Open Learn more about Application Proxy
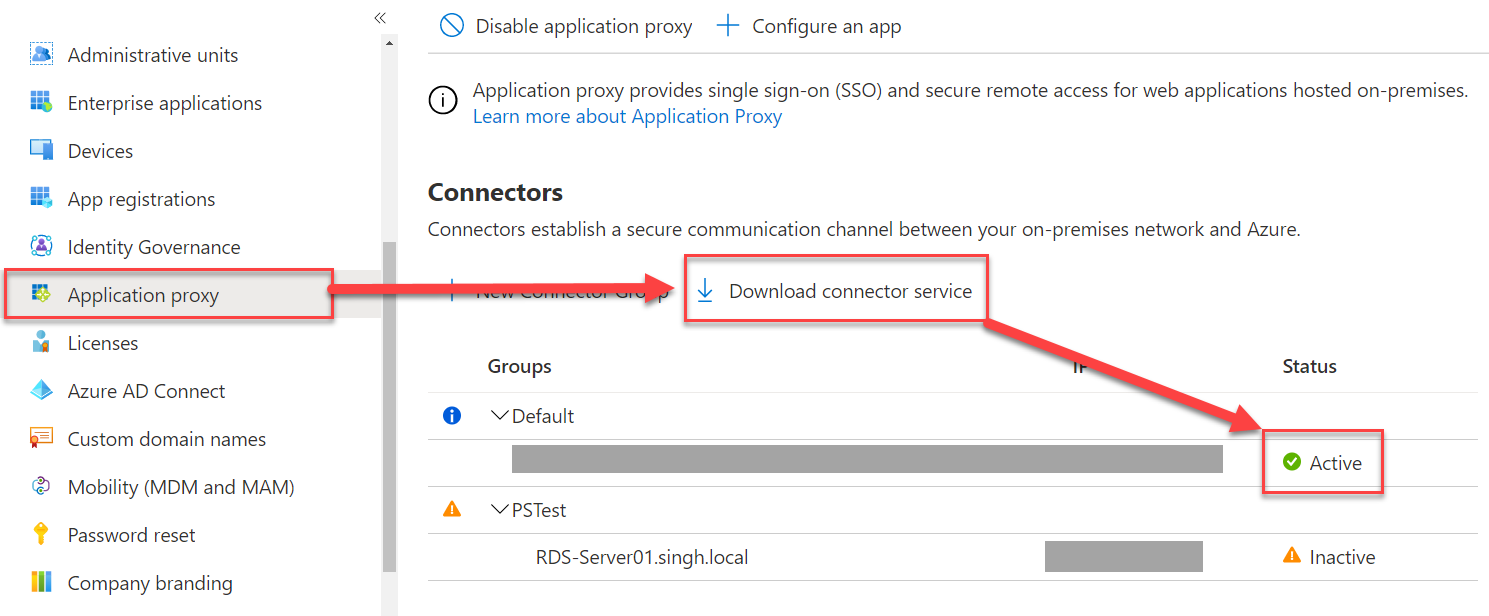This screenshot has height=616, width=1489. (627, 116)
